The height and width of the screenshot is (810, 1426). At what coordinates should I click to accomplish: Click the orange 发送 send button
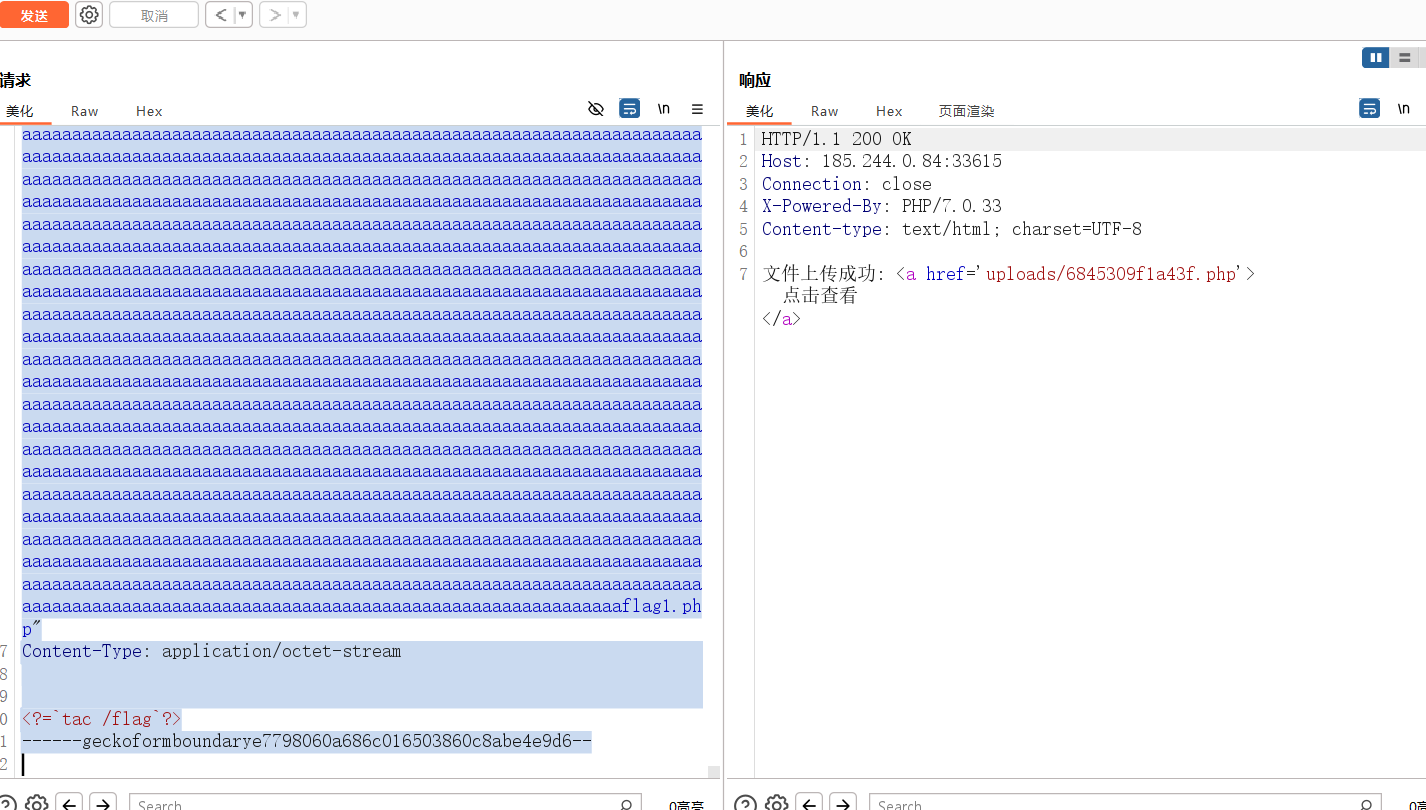(34, 15)
